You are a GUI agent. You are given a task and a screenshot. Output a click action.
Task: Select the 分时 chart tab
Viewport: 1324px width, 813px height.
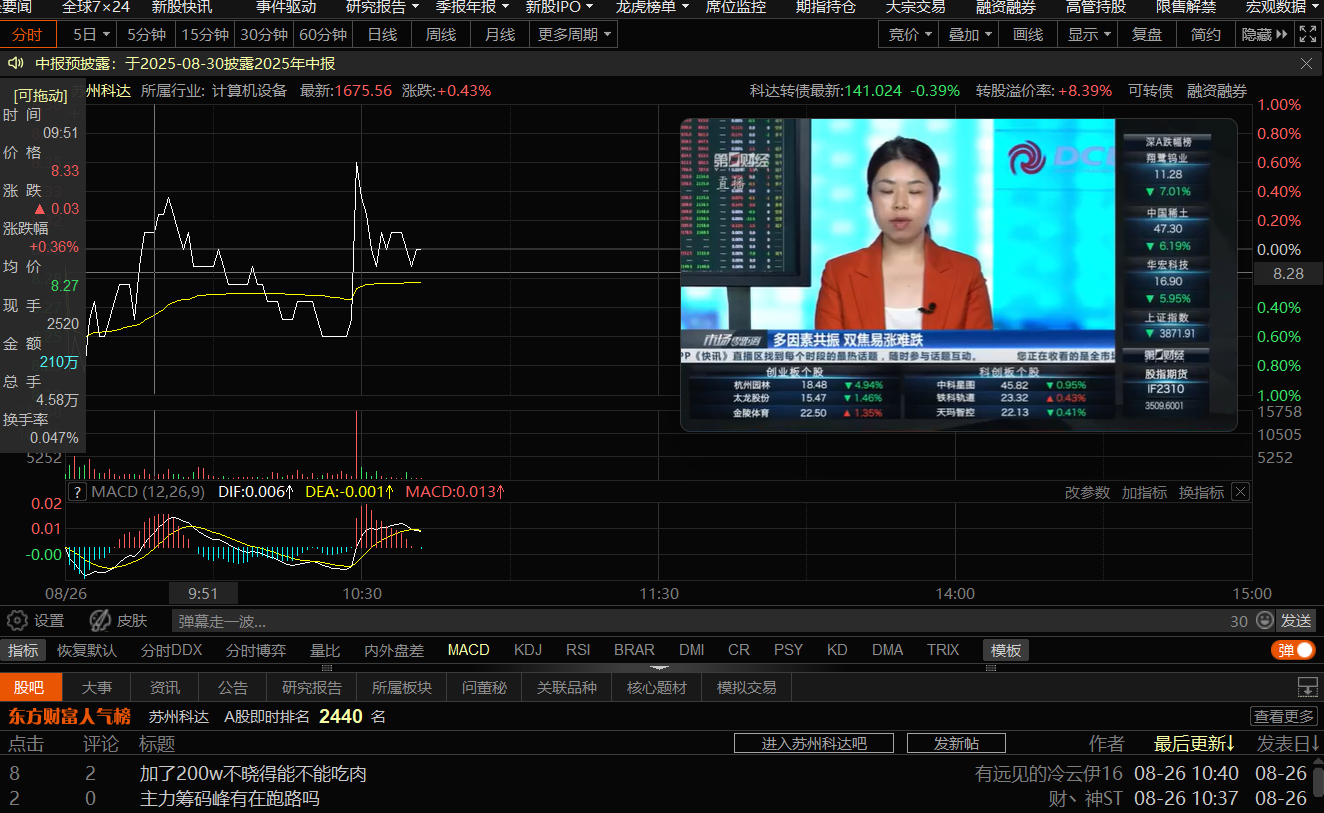coord(28,34)
